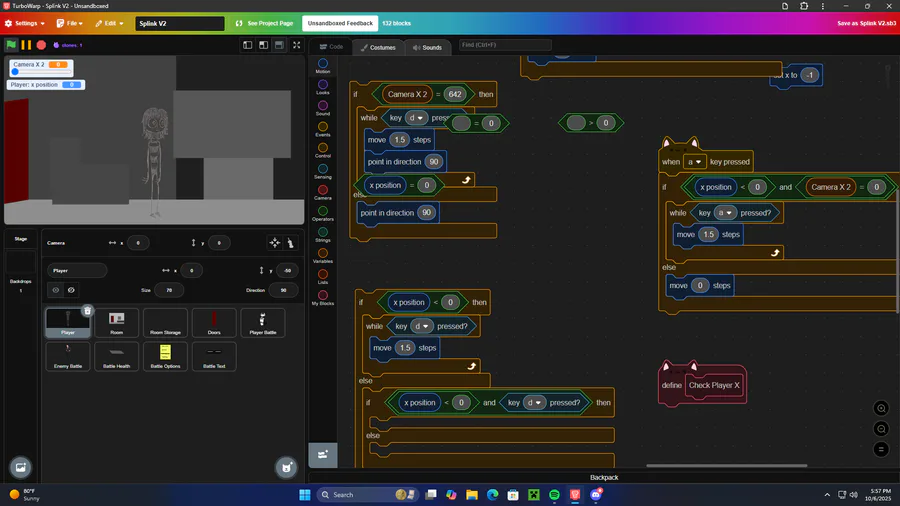Show the sprite with the eye icon
Image resolution: width=900 pixels, height=506 pixels.
tap(56, 290)
